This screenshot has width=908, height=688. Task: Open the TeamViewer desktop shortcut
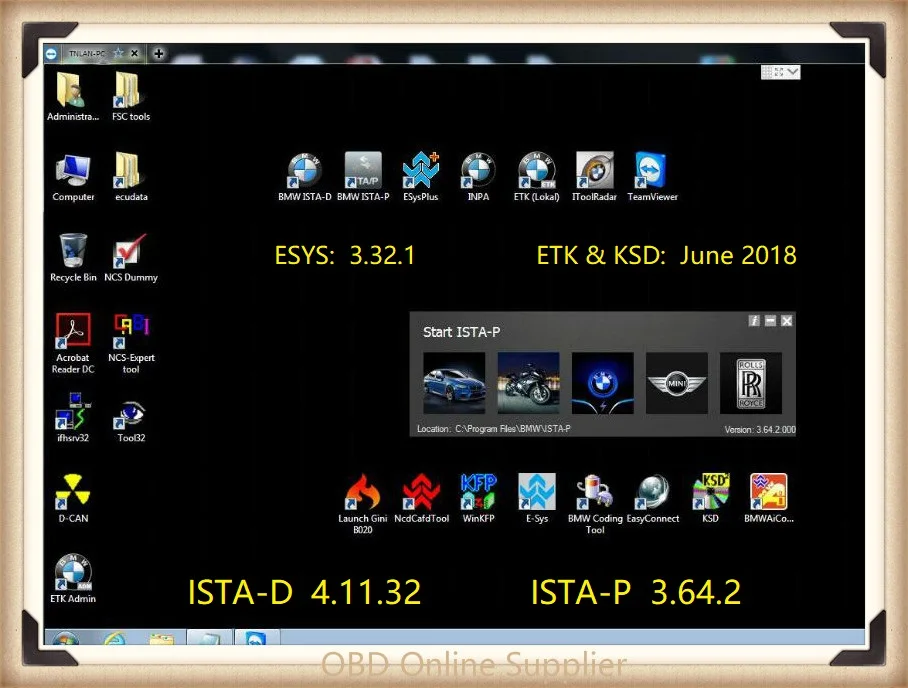[652, 177]
